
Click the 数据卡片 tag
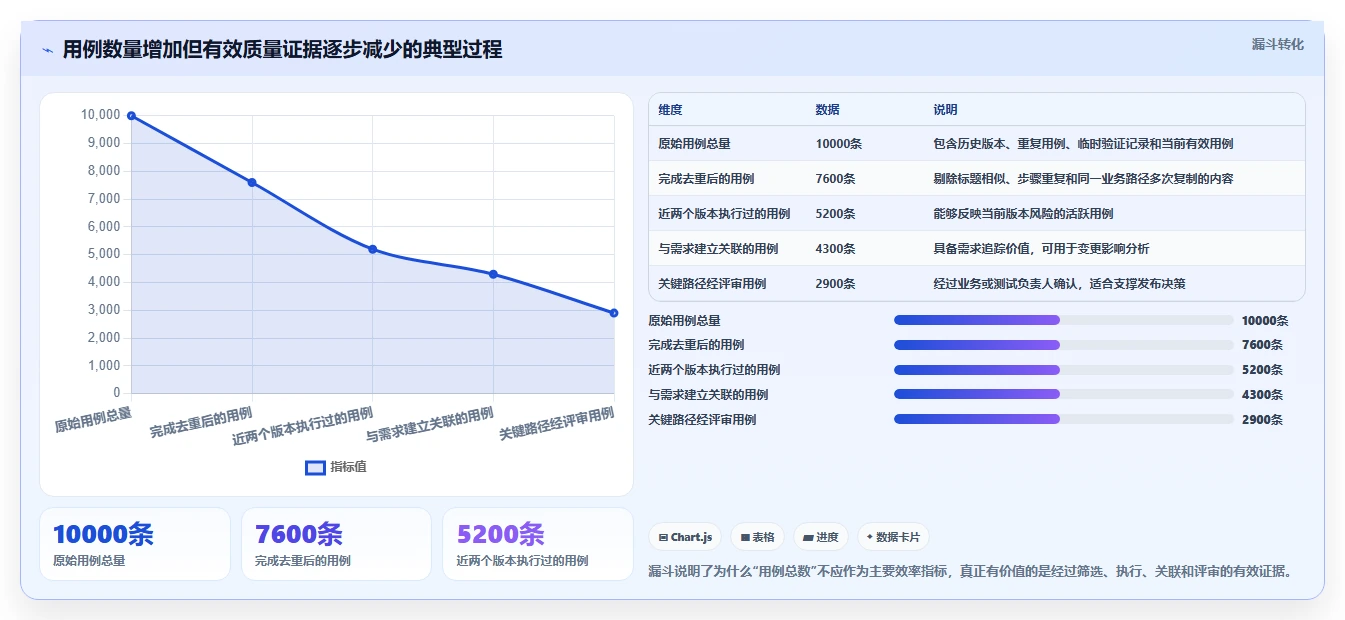pos(893,537)
